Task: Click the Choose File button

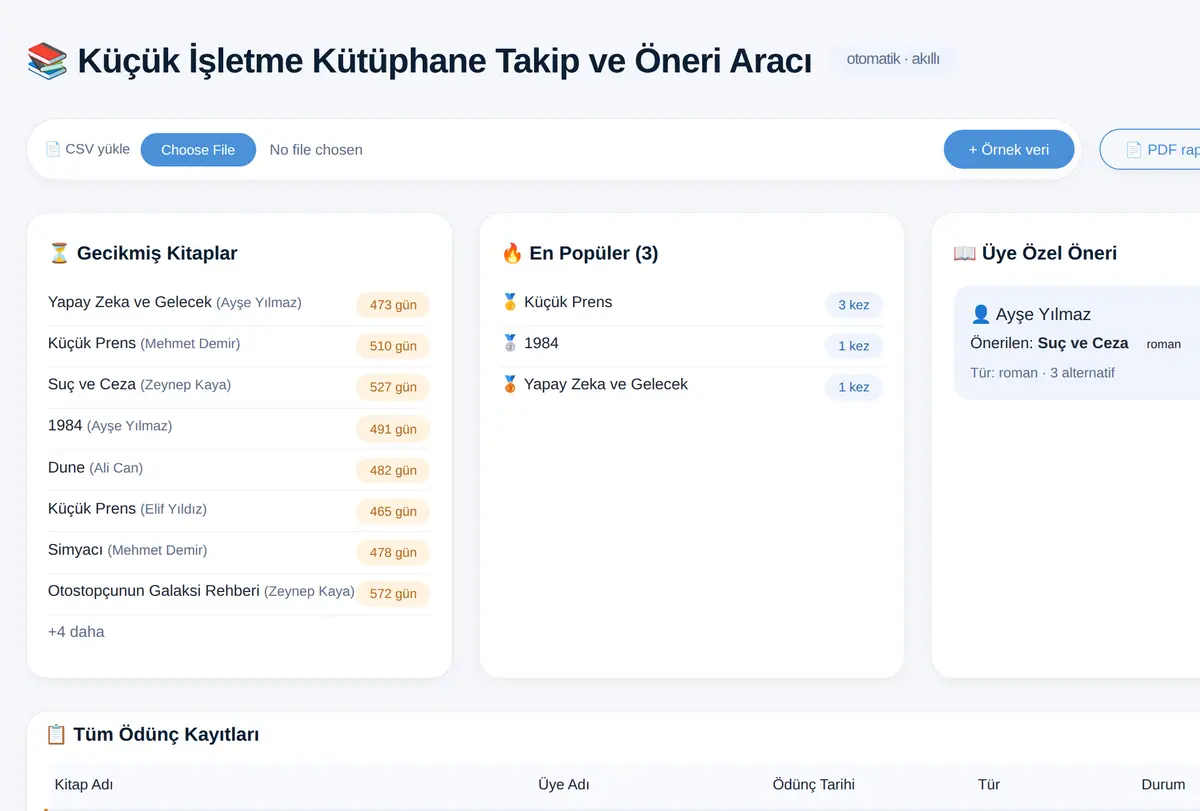Action: pos(198,150)
